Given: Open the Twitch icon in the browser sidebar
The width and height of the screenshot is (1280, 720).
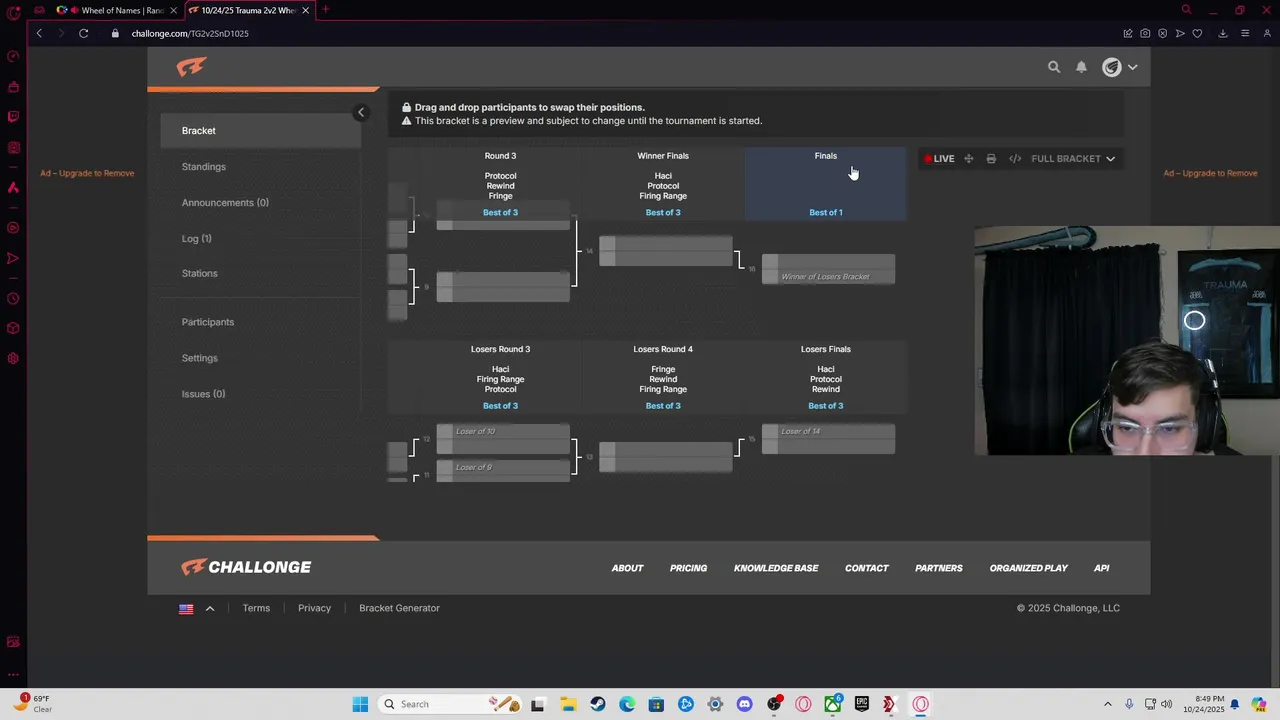Looking at the screenshot, I should tap(13, 116).
